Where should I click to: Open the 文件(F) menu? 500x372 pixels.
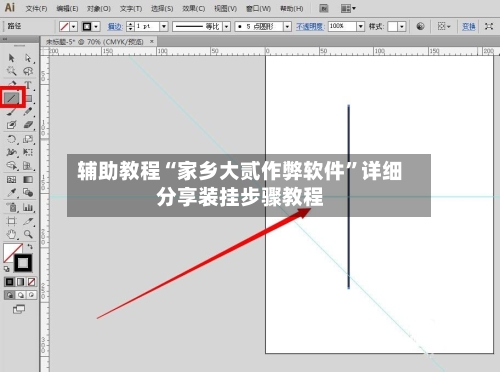point(36,8)
